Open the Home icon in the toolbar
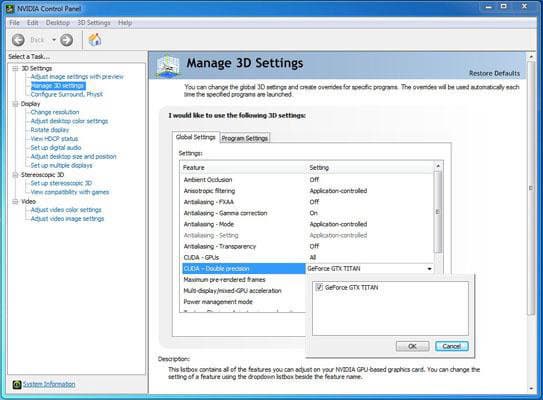 pyautogui.click(x=95, y=39)
